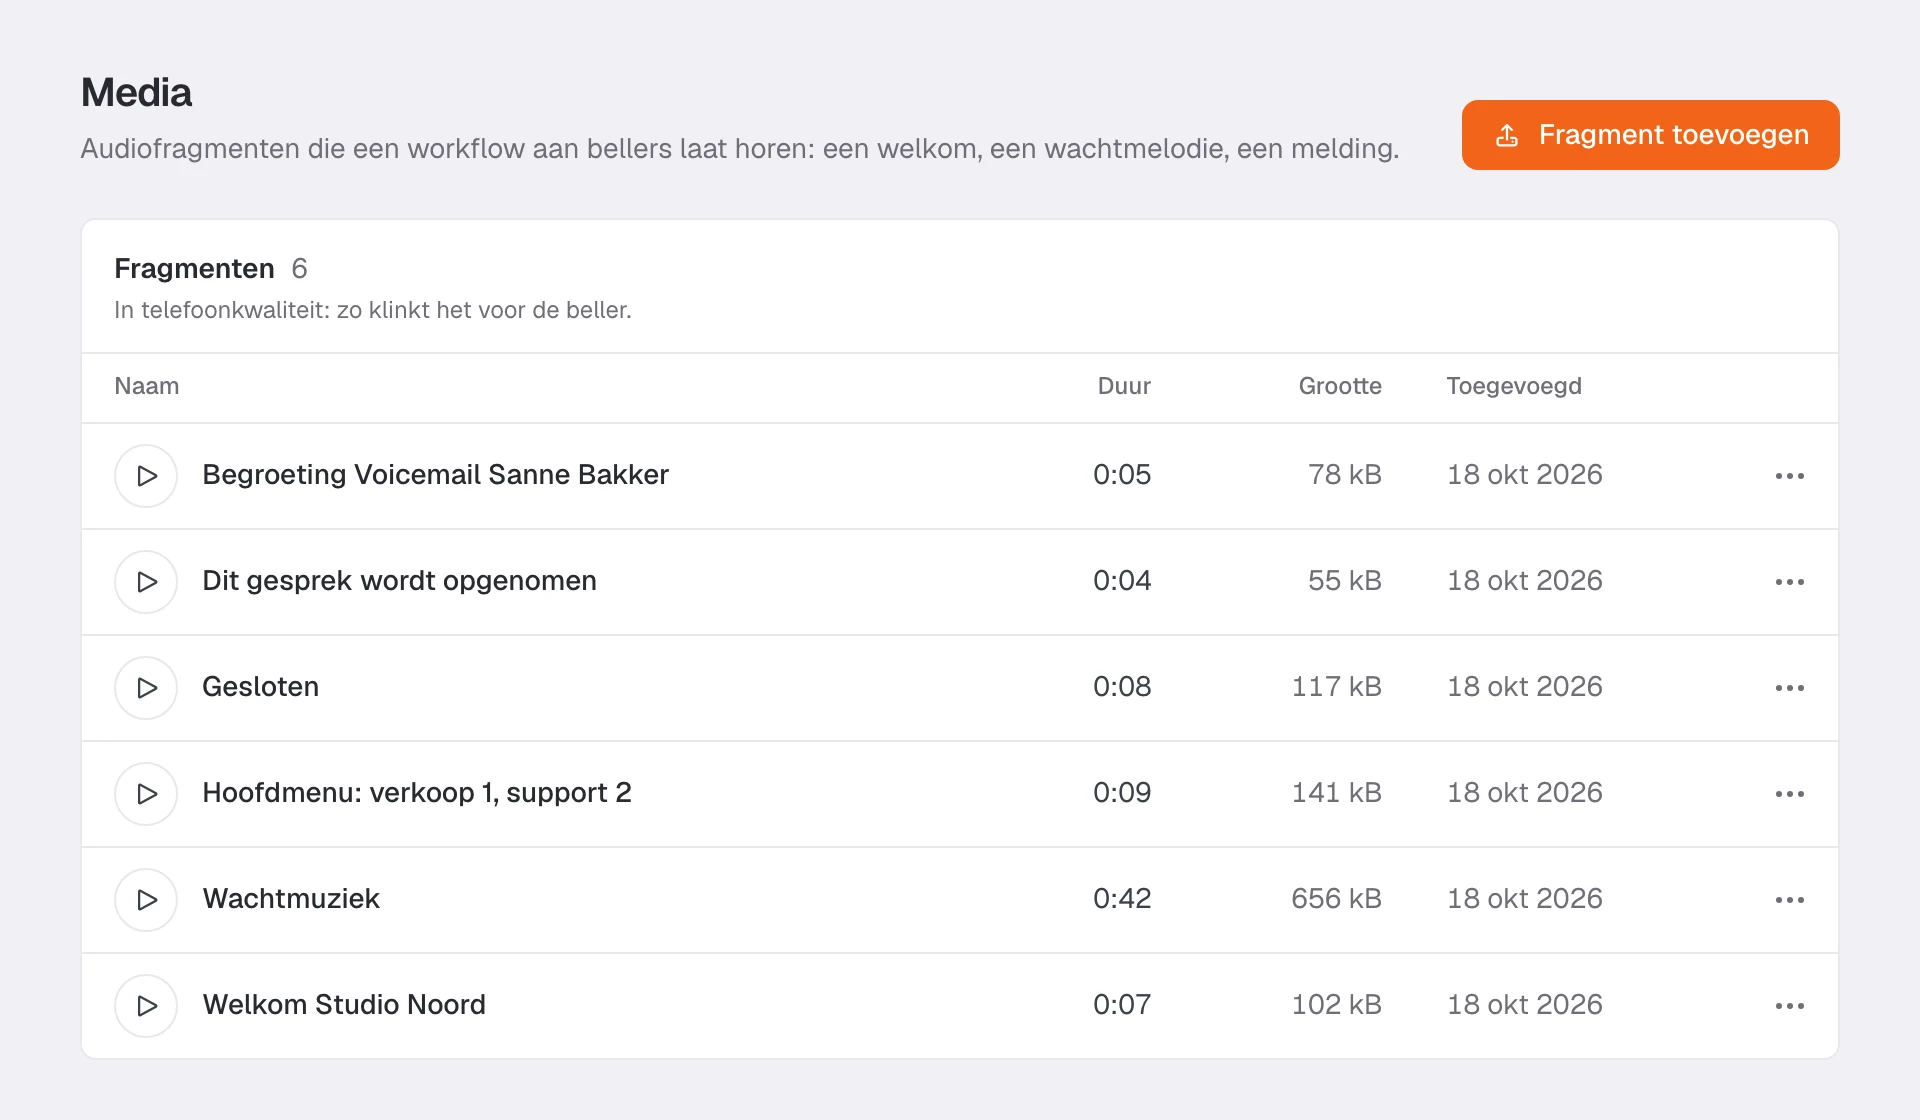Play the Welkom Studio Noord fragment

pos(146,1006)
